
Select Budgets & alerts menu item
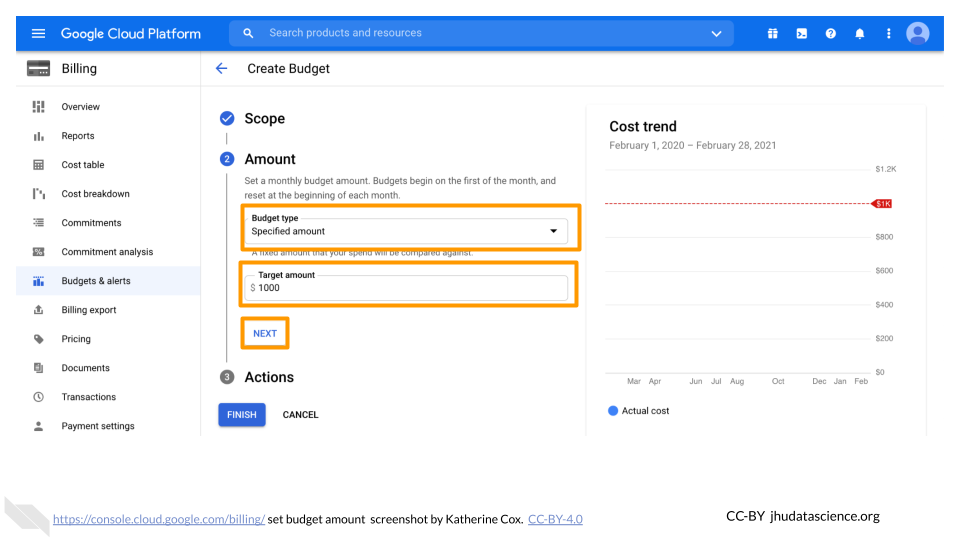[x=108, y=281]
